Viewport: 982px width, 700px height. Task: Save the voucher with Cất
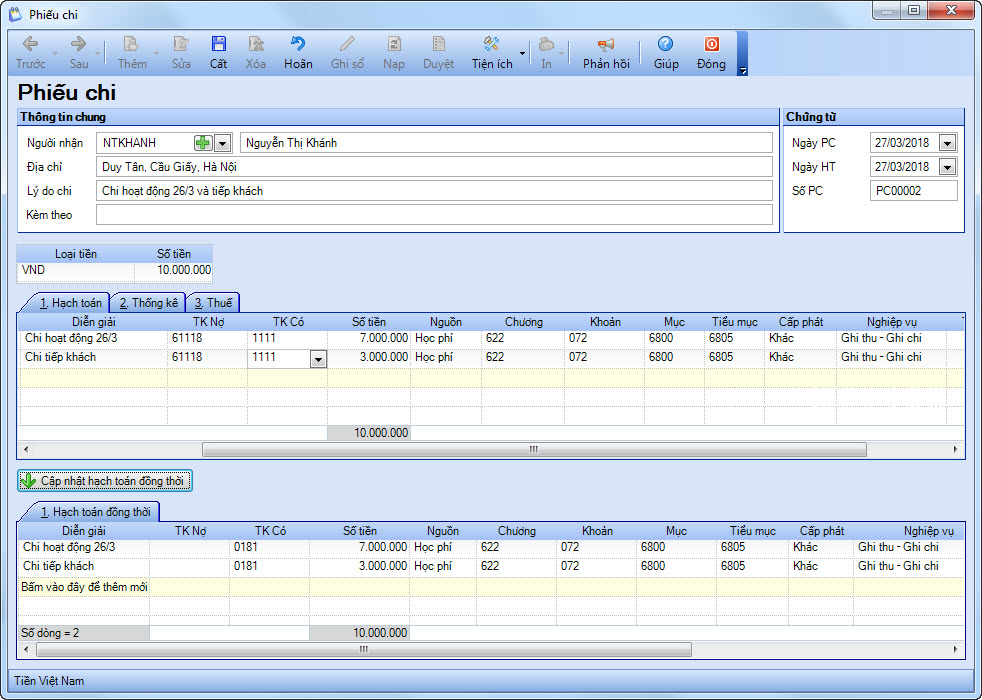pos(218,53)
